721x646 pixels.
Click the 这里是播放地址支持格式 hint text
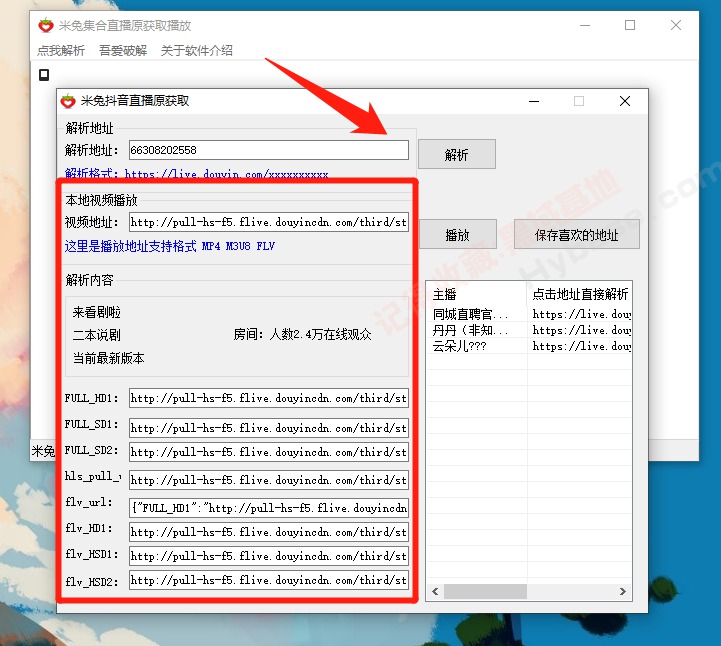pos(169,246)
